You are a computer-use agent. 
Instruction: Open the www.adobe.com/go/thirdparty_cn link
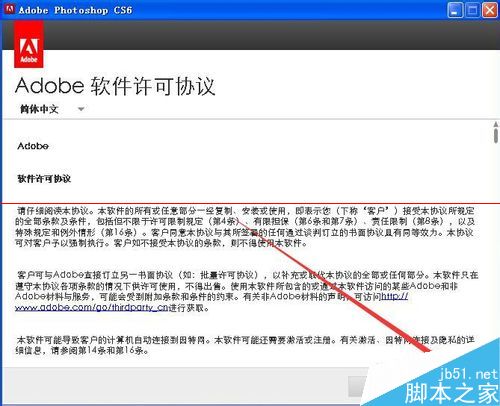click(x=91, y=307)
